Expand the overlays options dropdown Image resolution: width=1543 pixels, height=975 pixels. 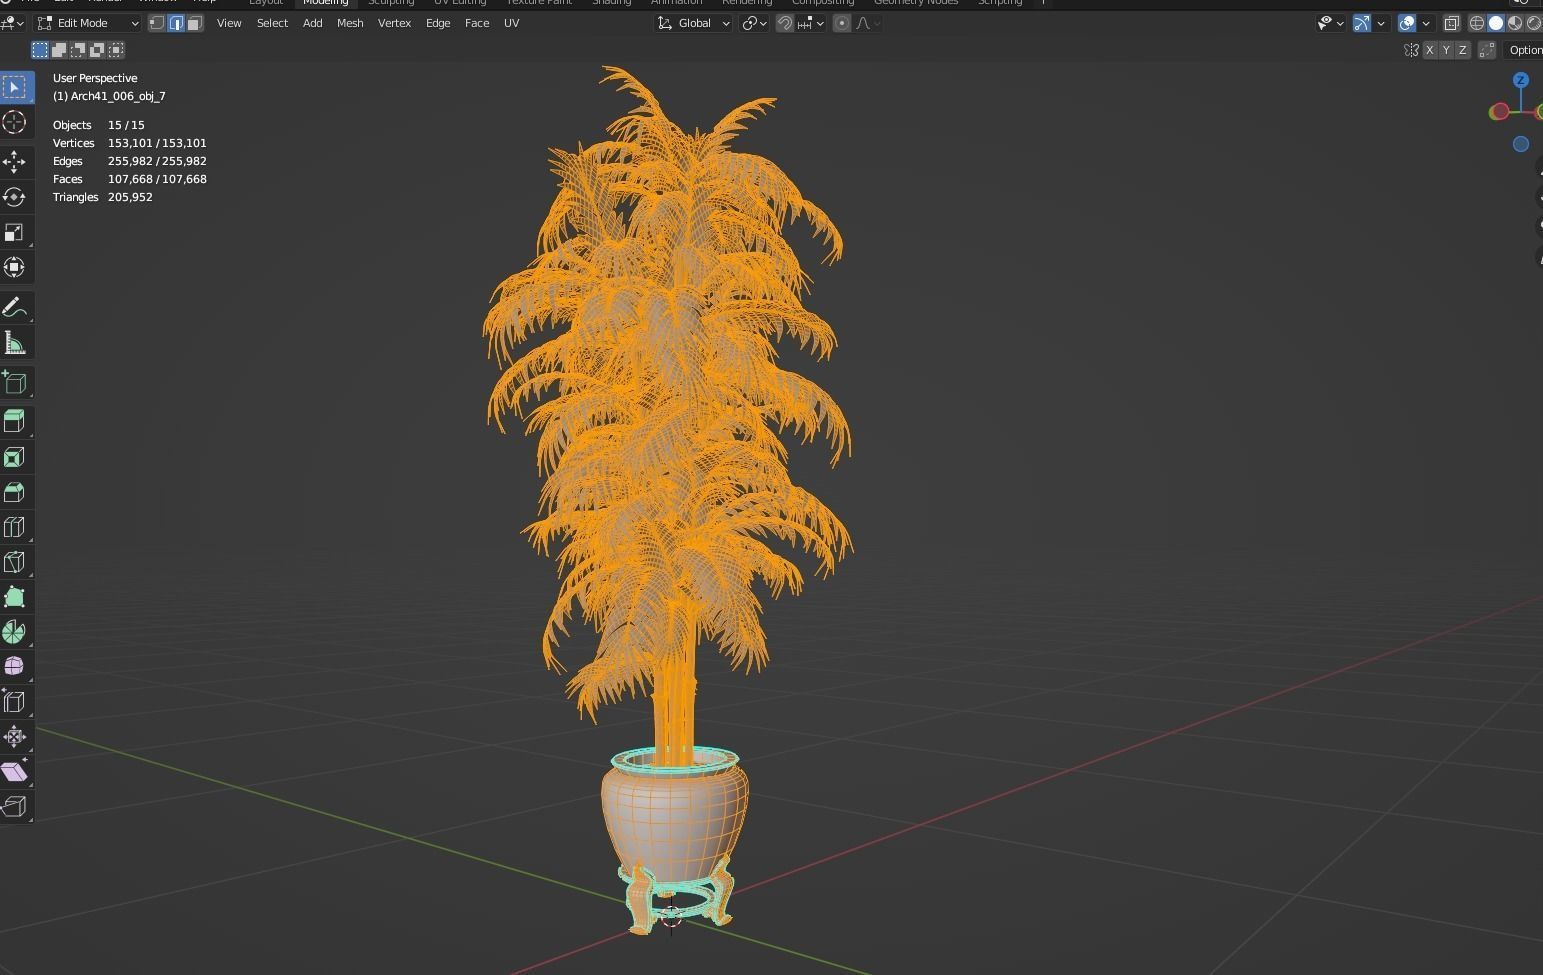(1426, 23)
